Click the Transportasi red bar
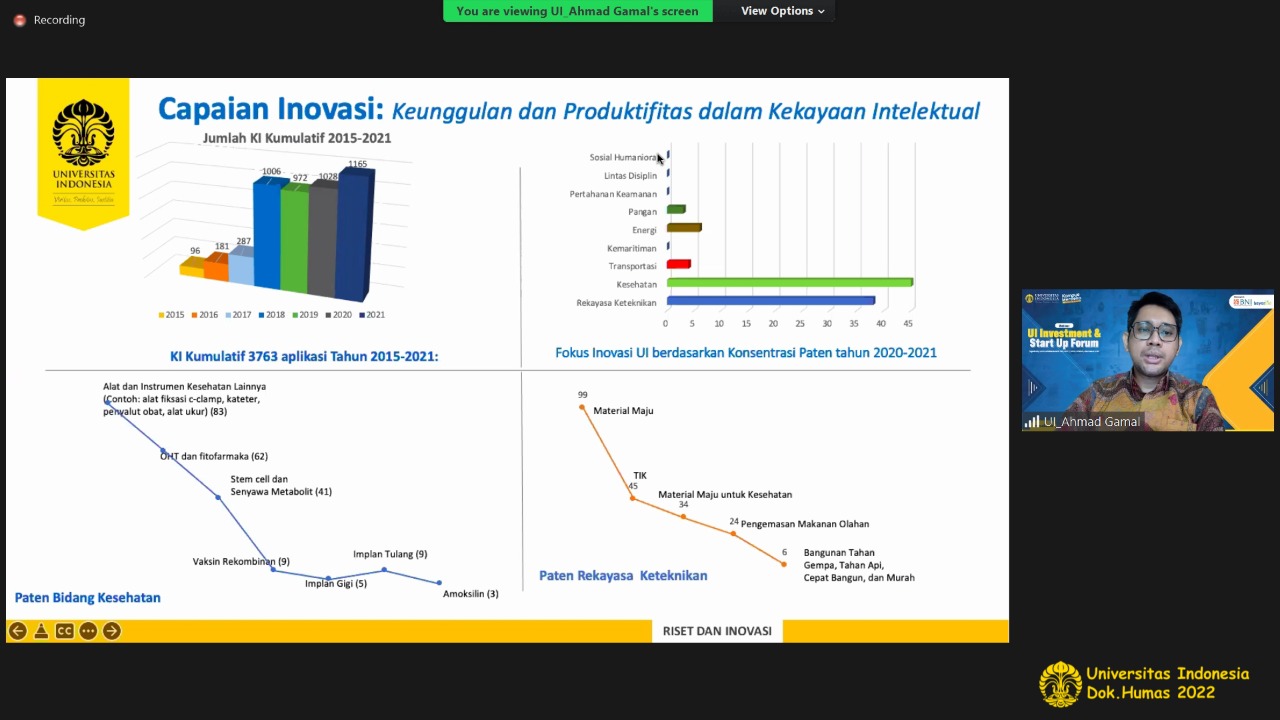 click(678, 264)
